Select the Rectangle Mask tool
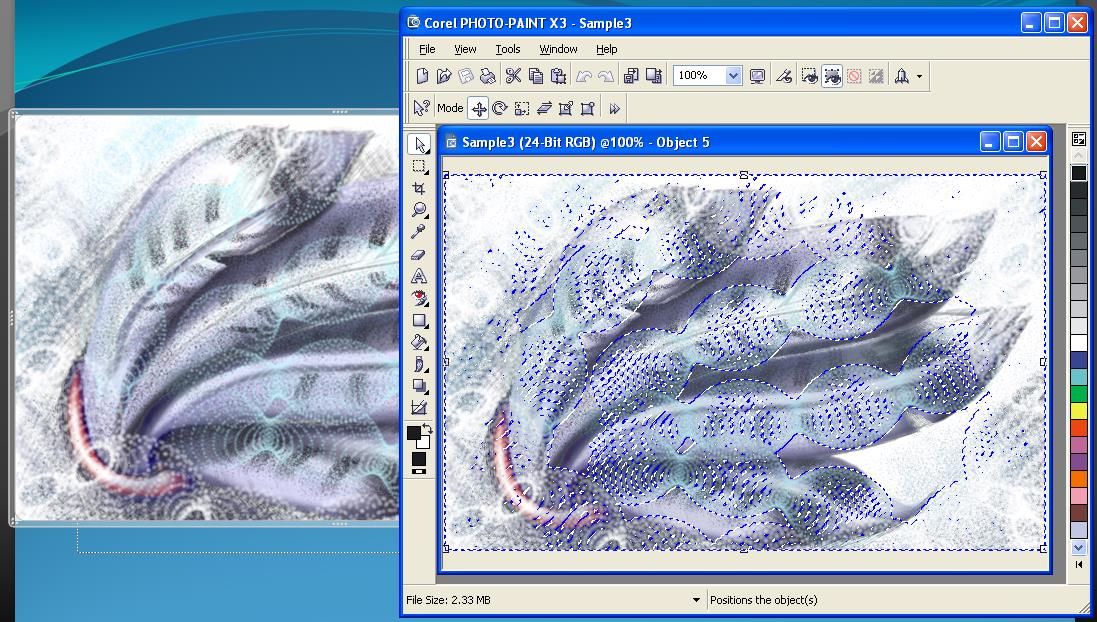Viewport: 1097px width, 622px height. point(419,167)
